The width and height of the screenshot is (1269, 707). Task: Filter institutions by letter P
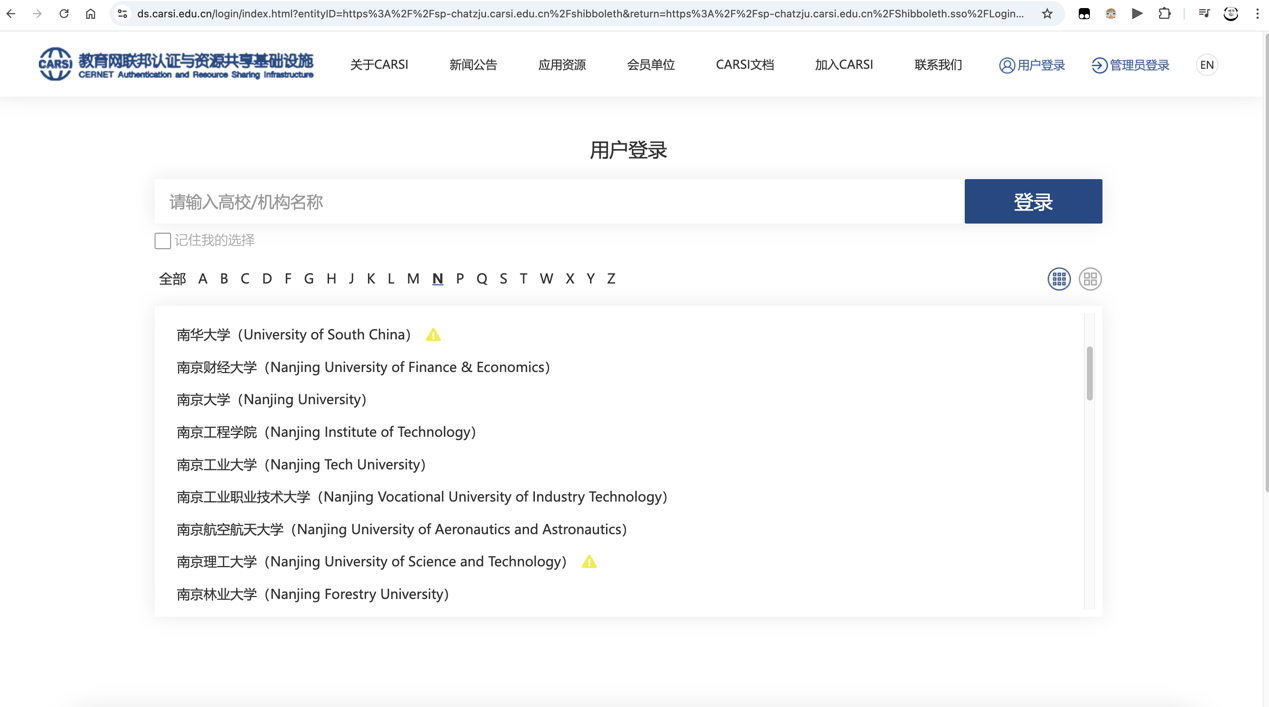pos(460,279)
